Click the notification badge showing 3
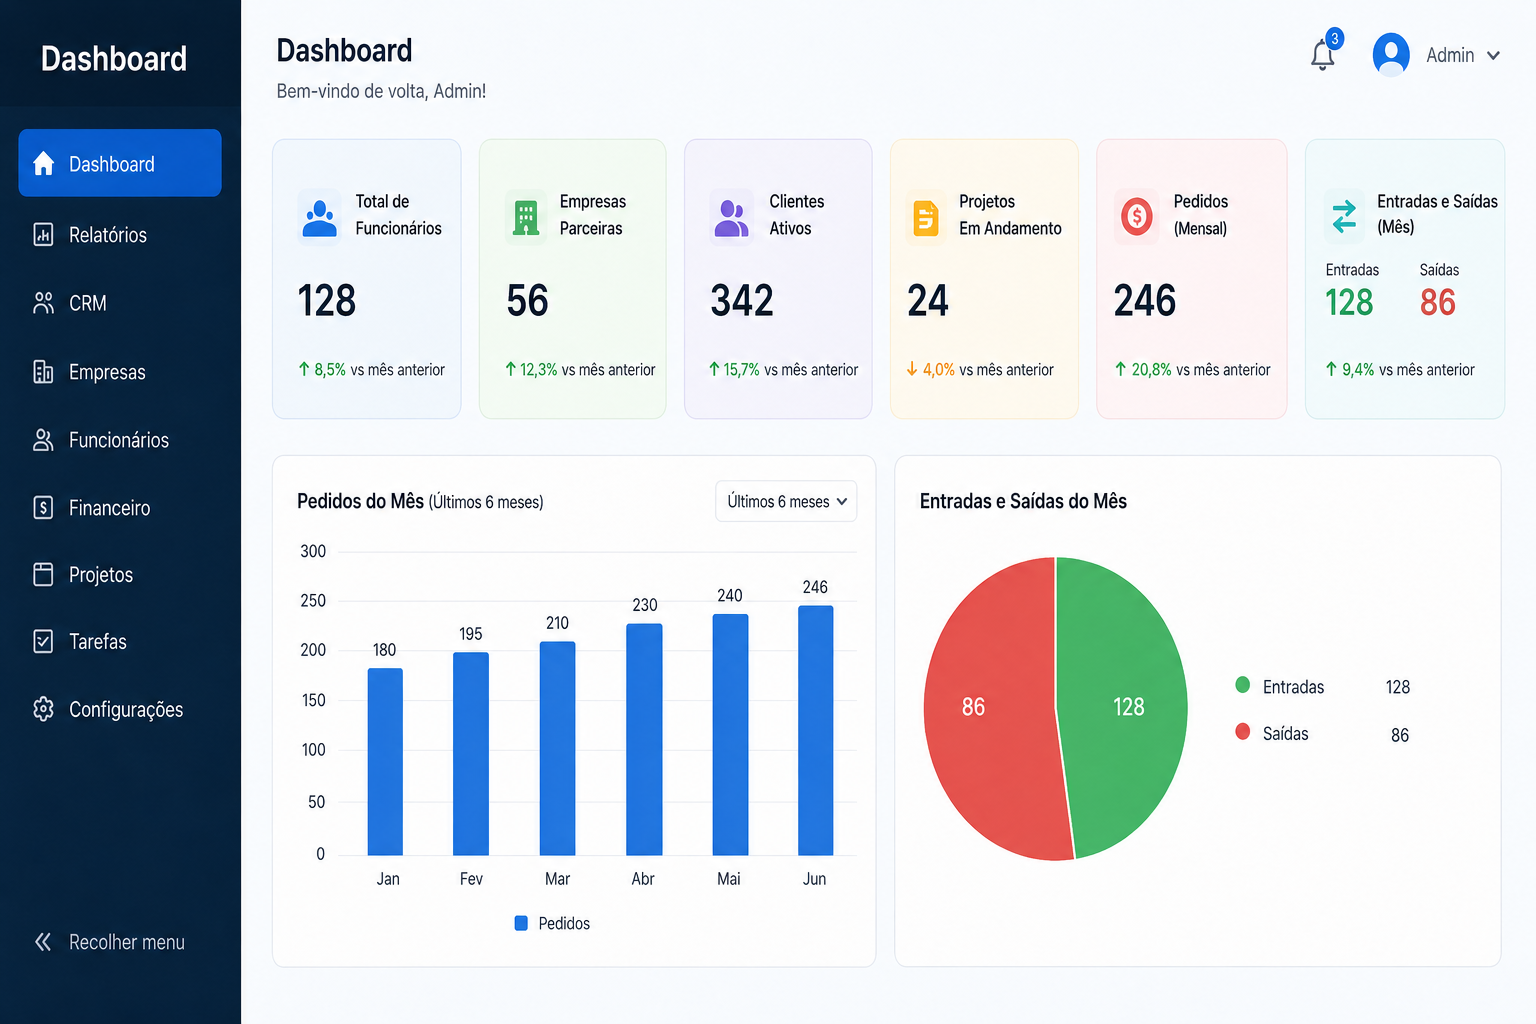This screenshot has width=1536, height=1024. [1334, 39]
